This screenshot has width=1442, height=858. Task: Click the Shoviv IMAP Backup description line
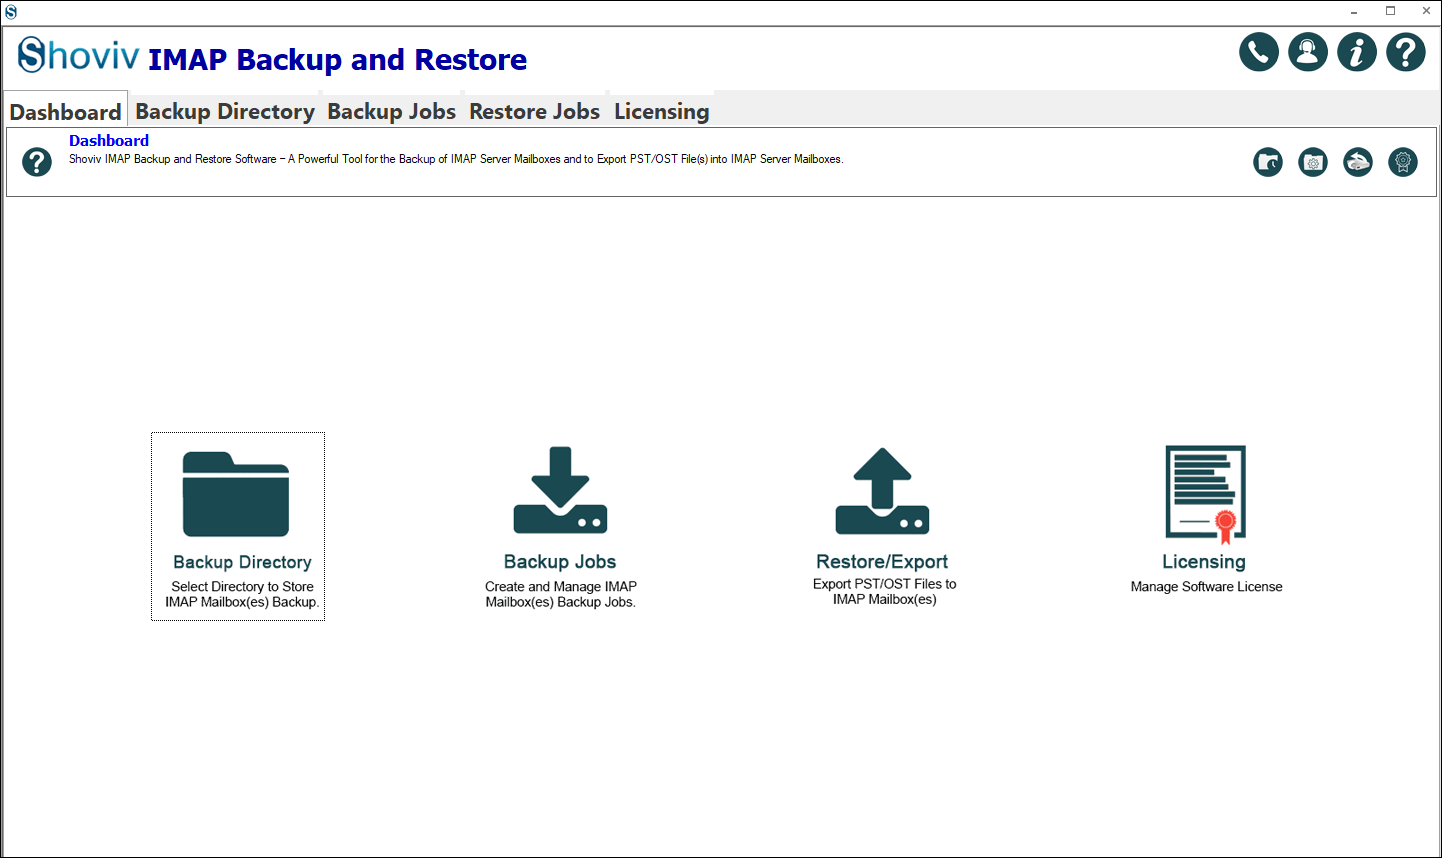pos(456,159)
